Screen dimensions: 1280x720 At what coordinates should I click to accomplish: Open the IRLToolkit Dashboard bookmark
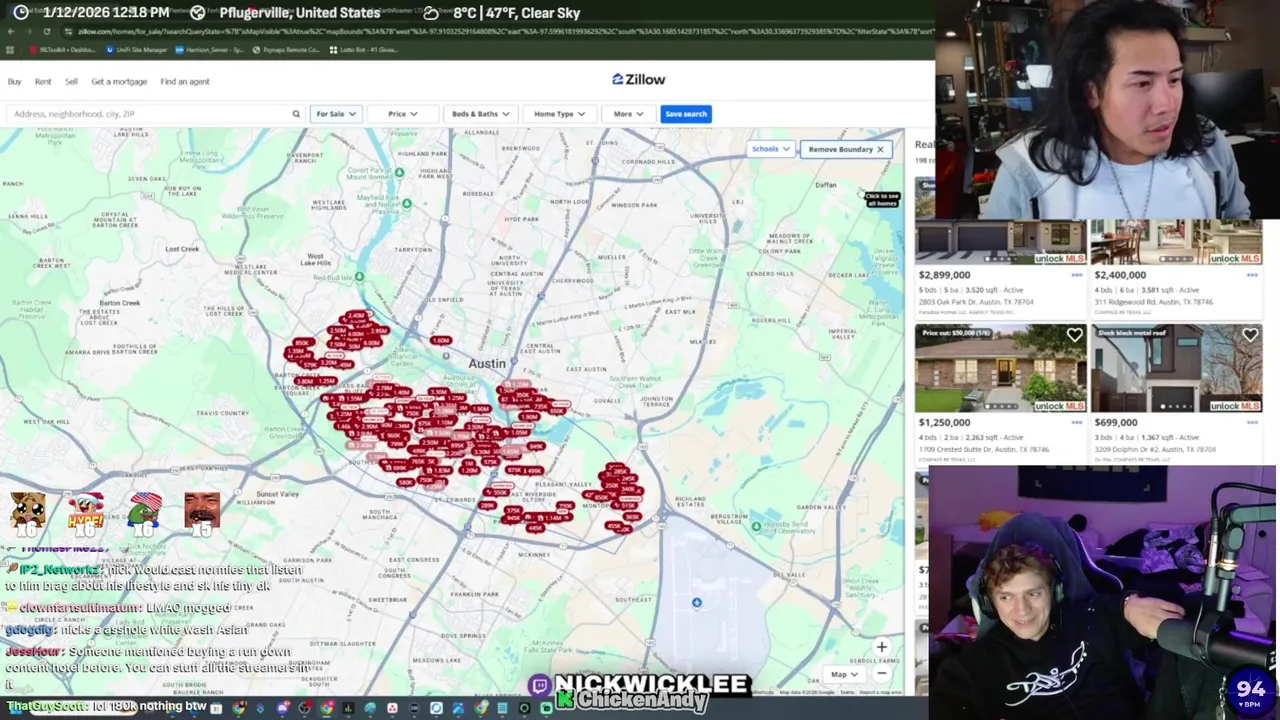pyautogui.click(x=62, y=49)
